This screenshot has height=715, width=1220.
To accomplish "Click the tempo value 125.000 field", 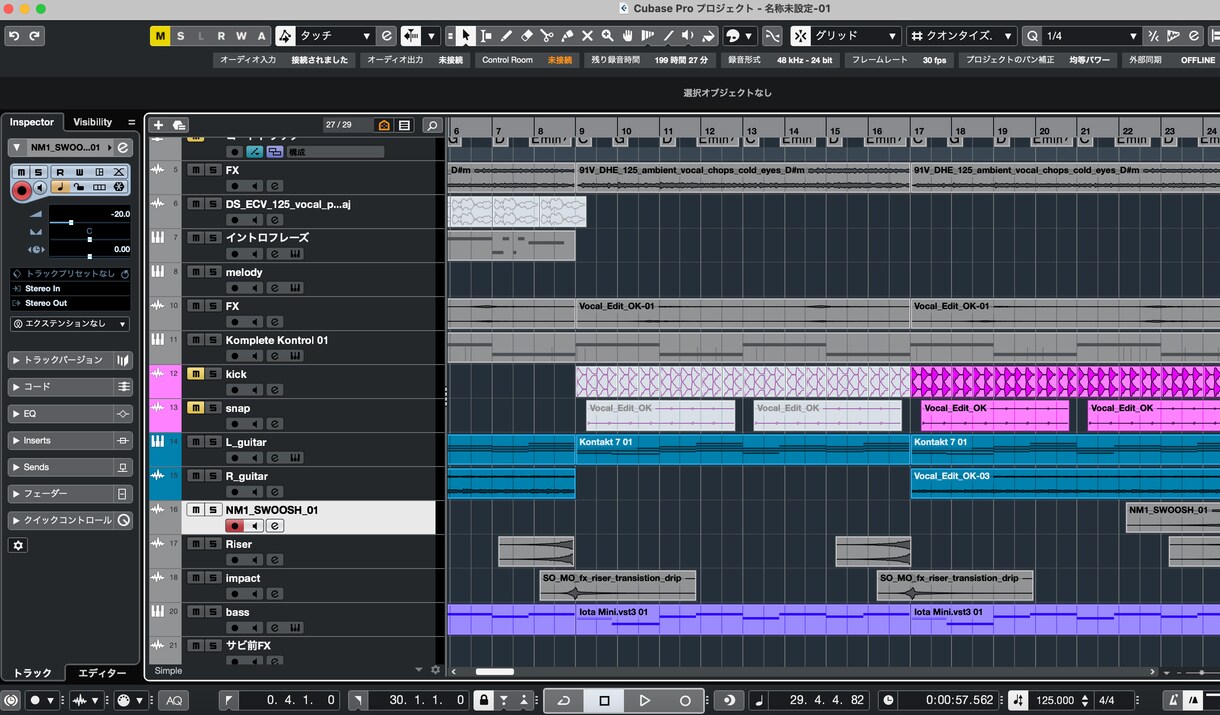I will pos(1055,700).
